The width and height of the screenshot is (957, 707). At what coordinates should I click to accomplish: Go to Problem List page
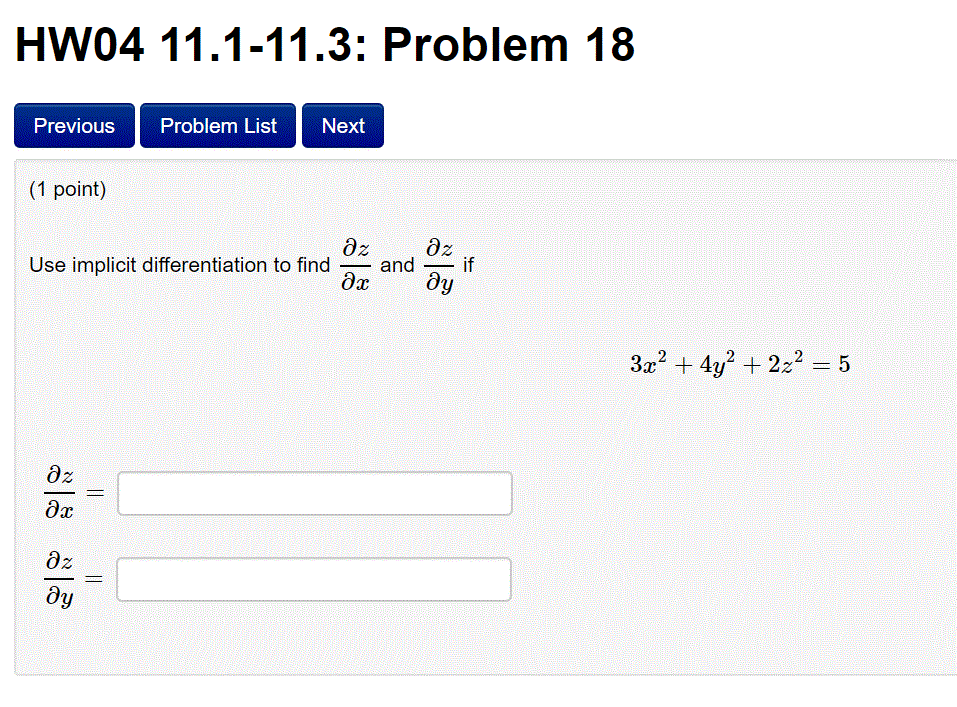pos(217,125)
